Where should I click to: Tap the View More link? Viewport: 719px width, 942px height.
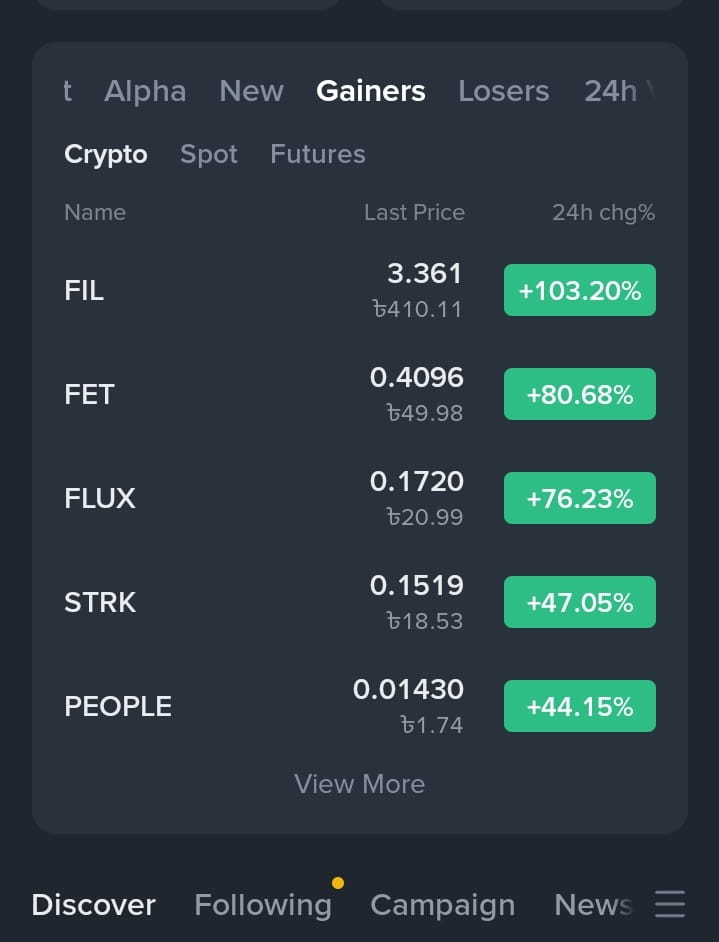pyautogui.click(x=360, y=784)
